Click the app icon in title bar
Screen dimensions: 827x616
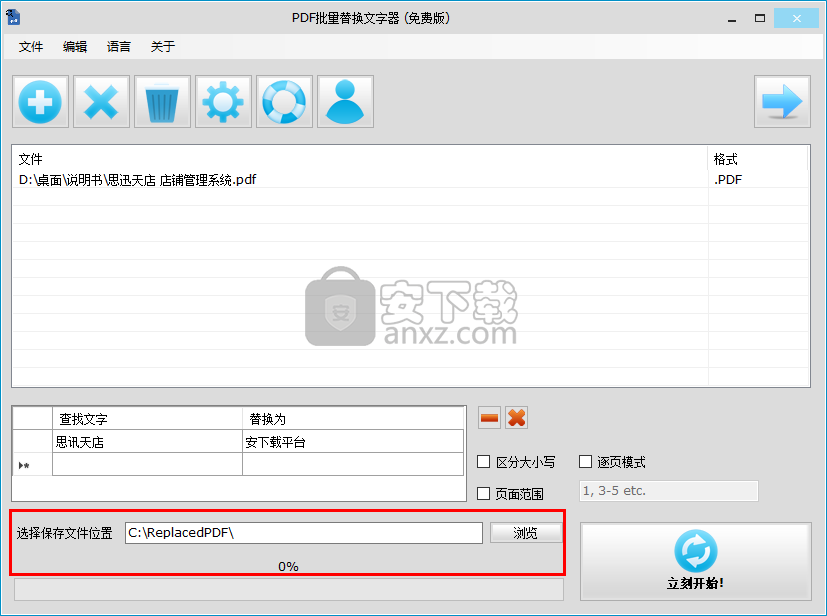[x=13, y=17]
